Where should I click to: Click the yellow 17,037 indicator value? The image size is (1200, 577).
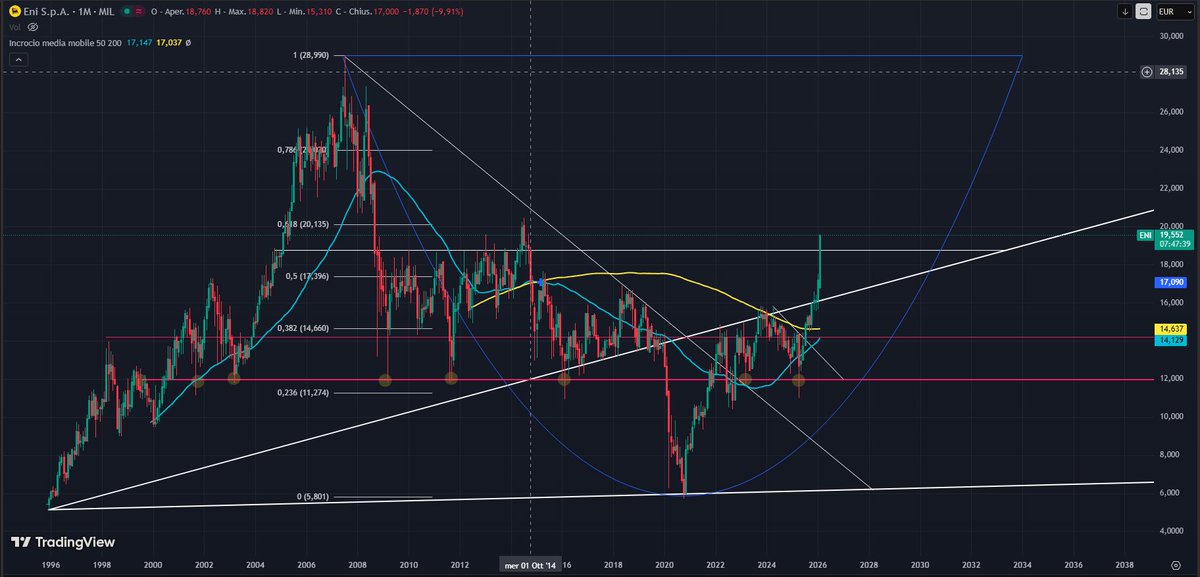pos(169,43)
